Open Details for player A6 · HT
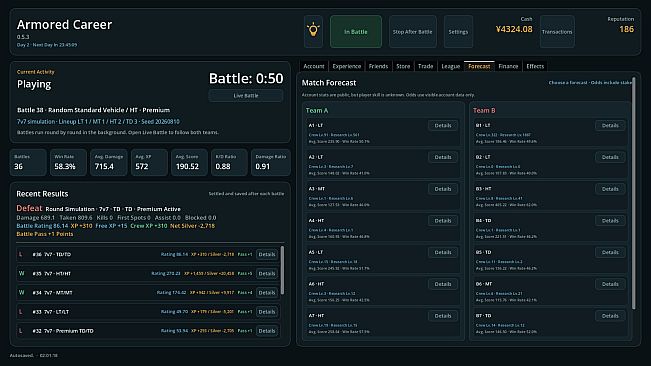 point(443,284)
